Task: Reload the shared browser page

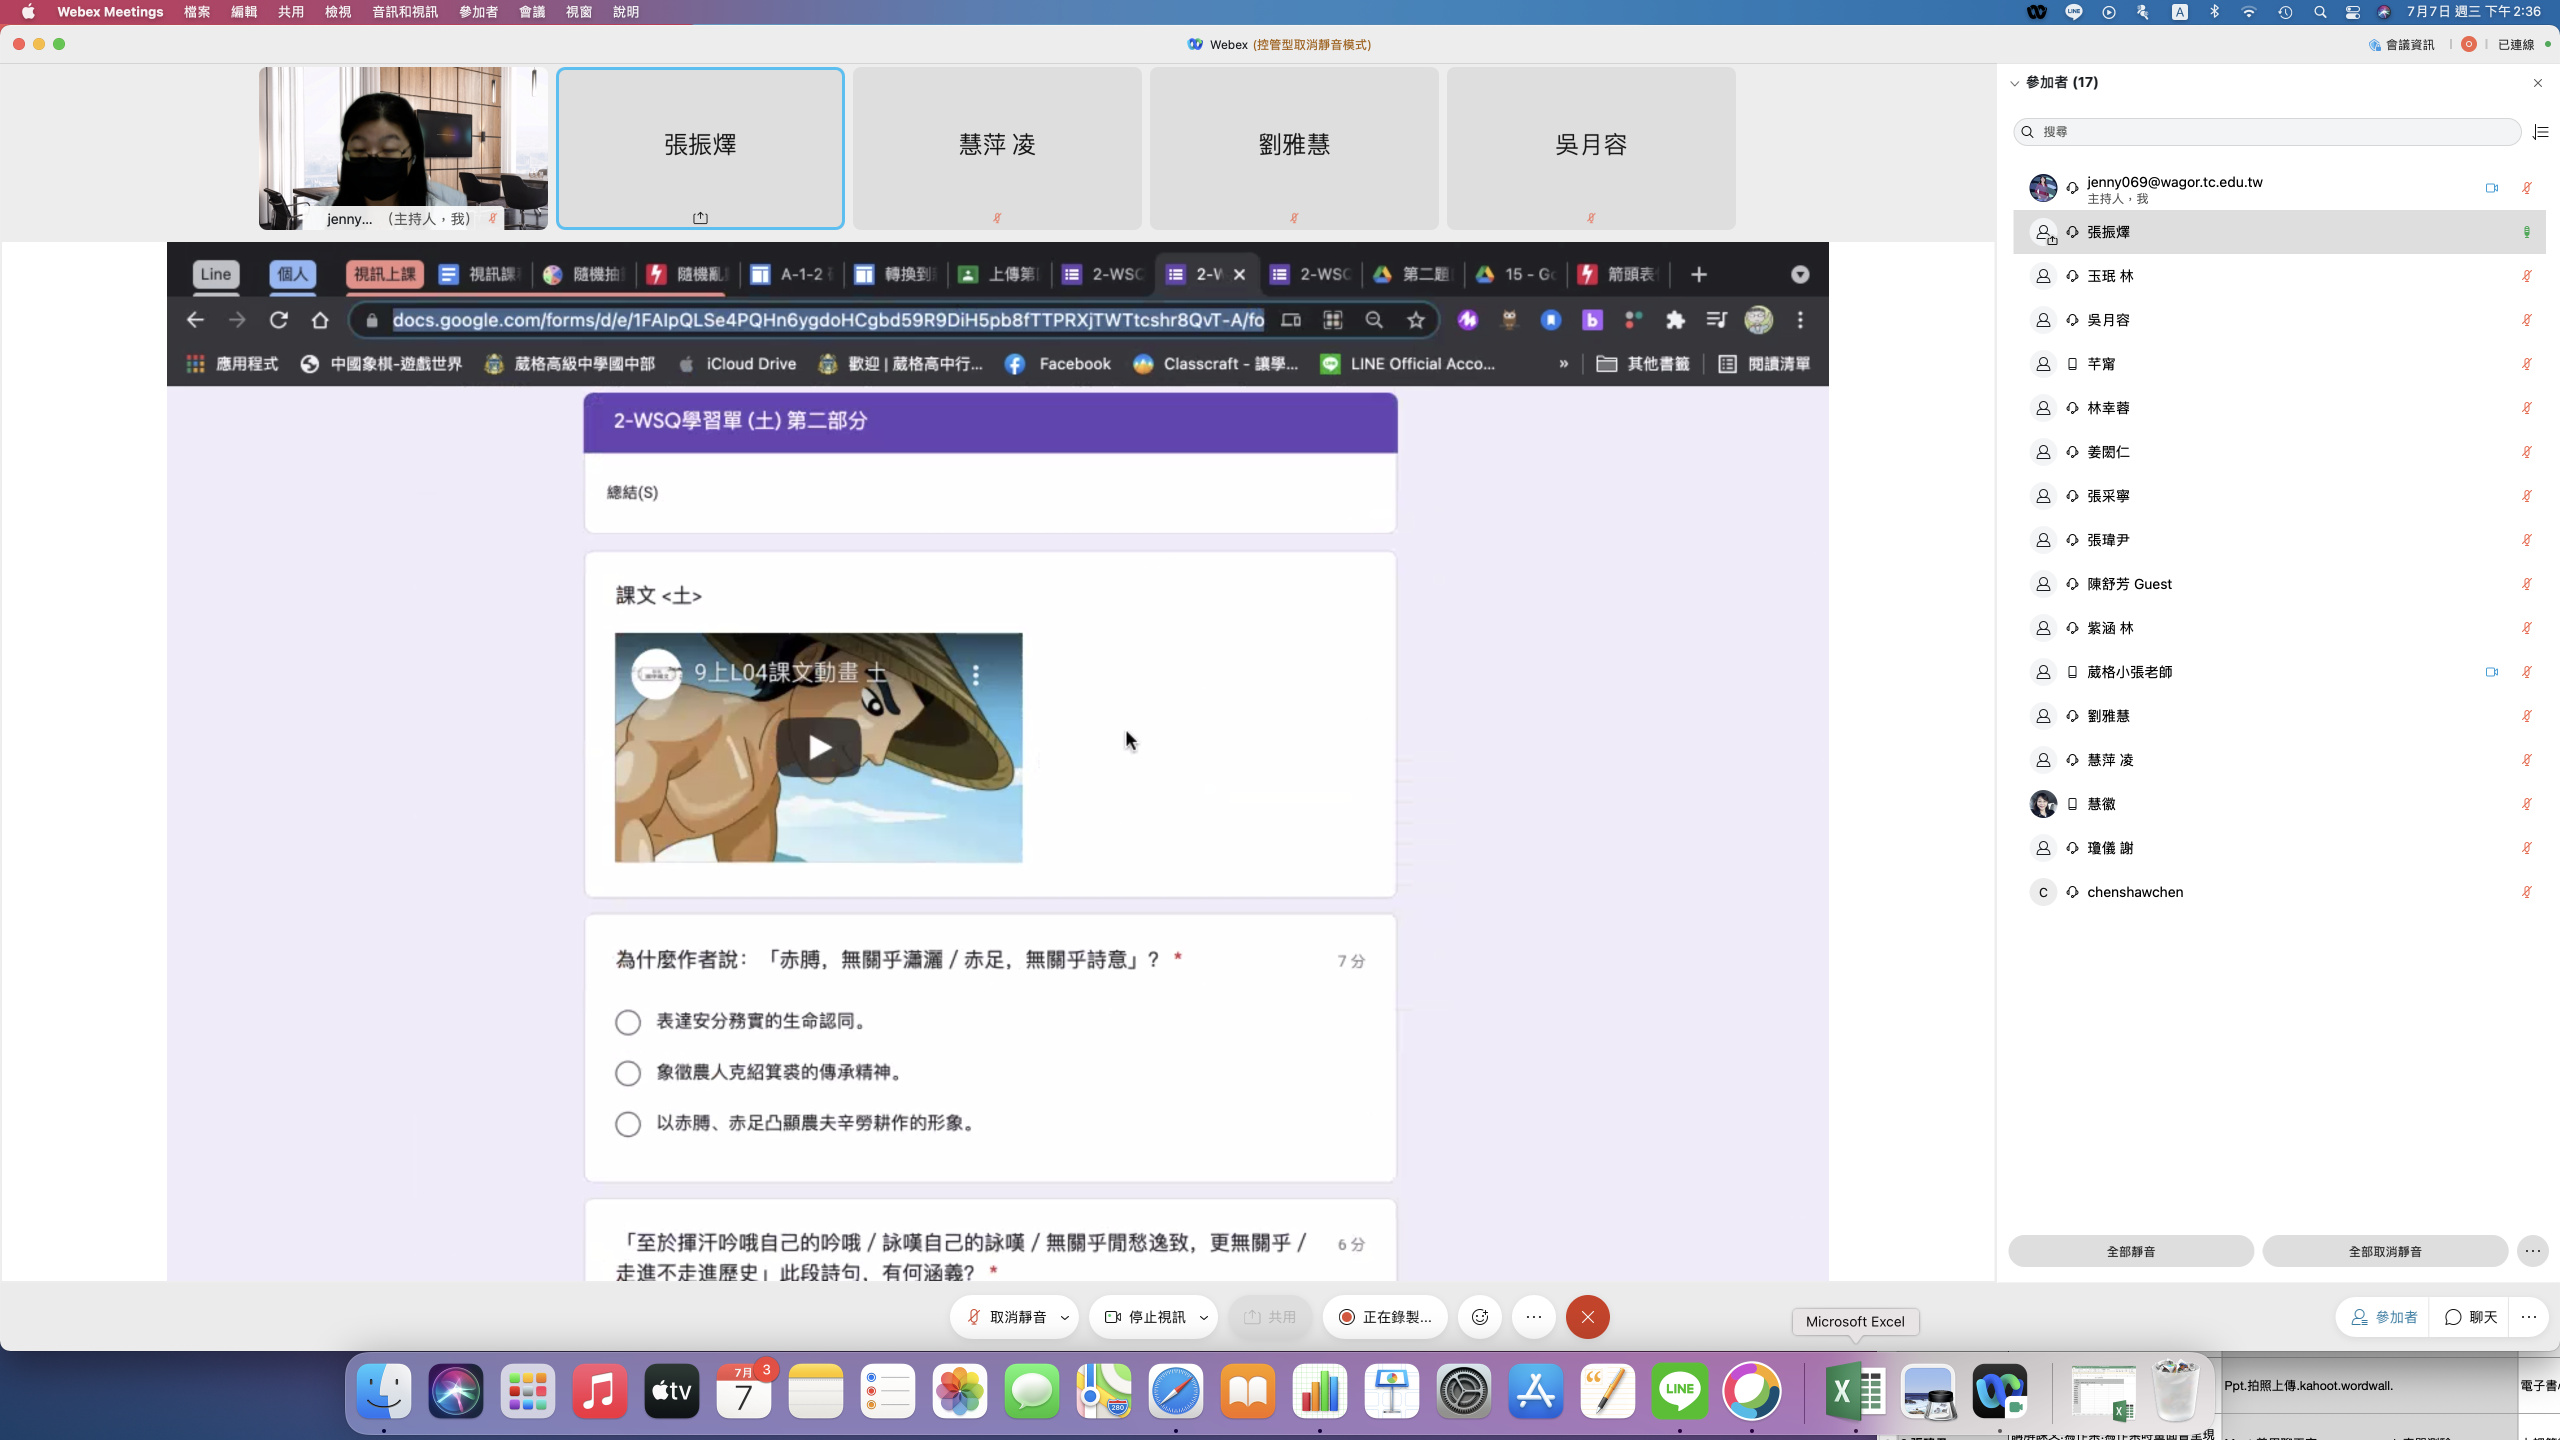Action: [x=279, y=320]
